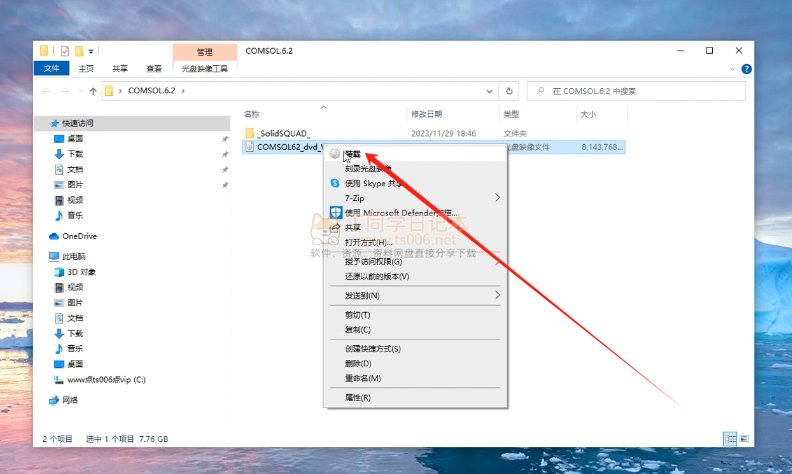
Task: Sort by 名称 column header
Action: click(x=252, y=114)
